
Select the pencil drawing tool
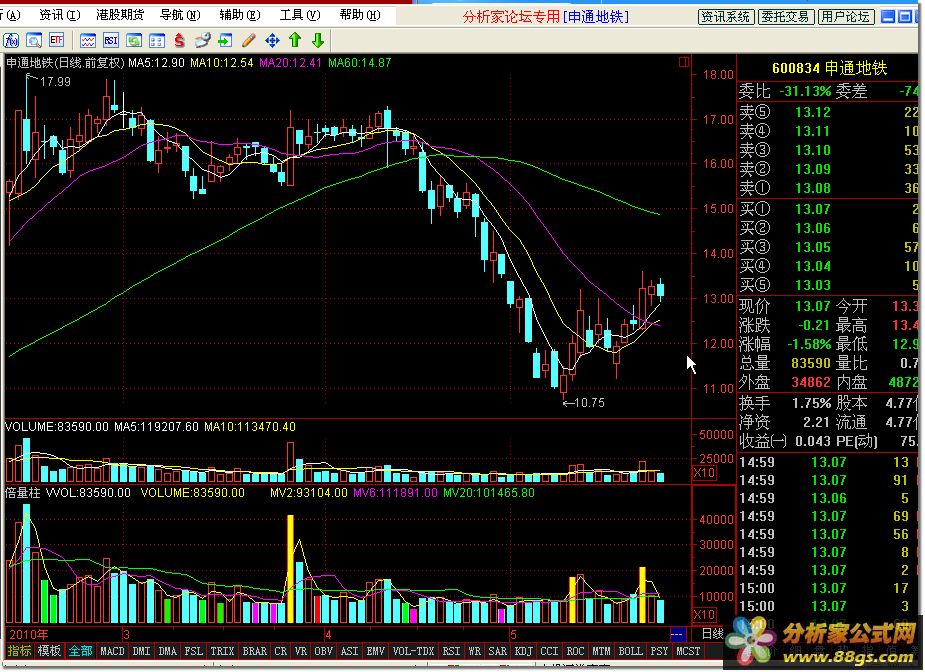[x=248, y=40]
